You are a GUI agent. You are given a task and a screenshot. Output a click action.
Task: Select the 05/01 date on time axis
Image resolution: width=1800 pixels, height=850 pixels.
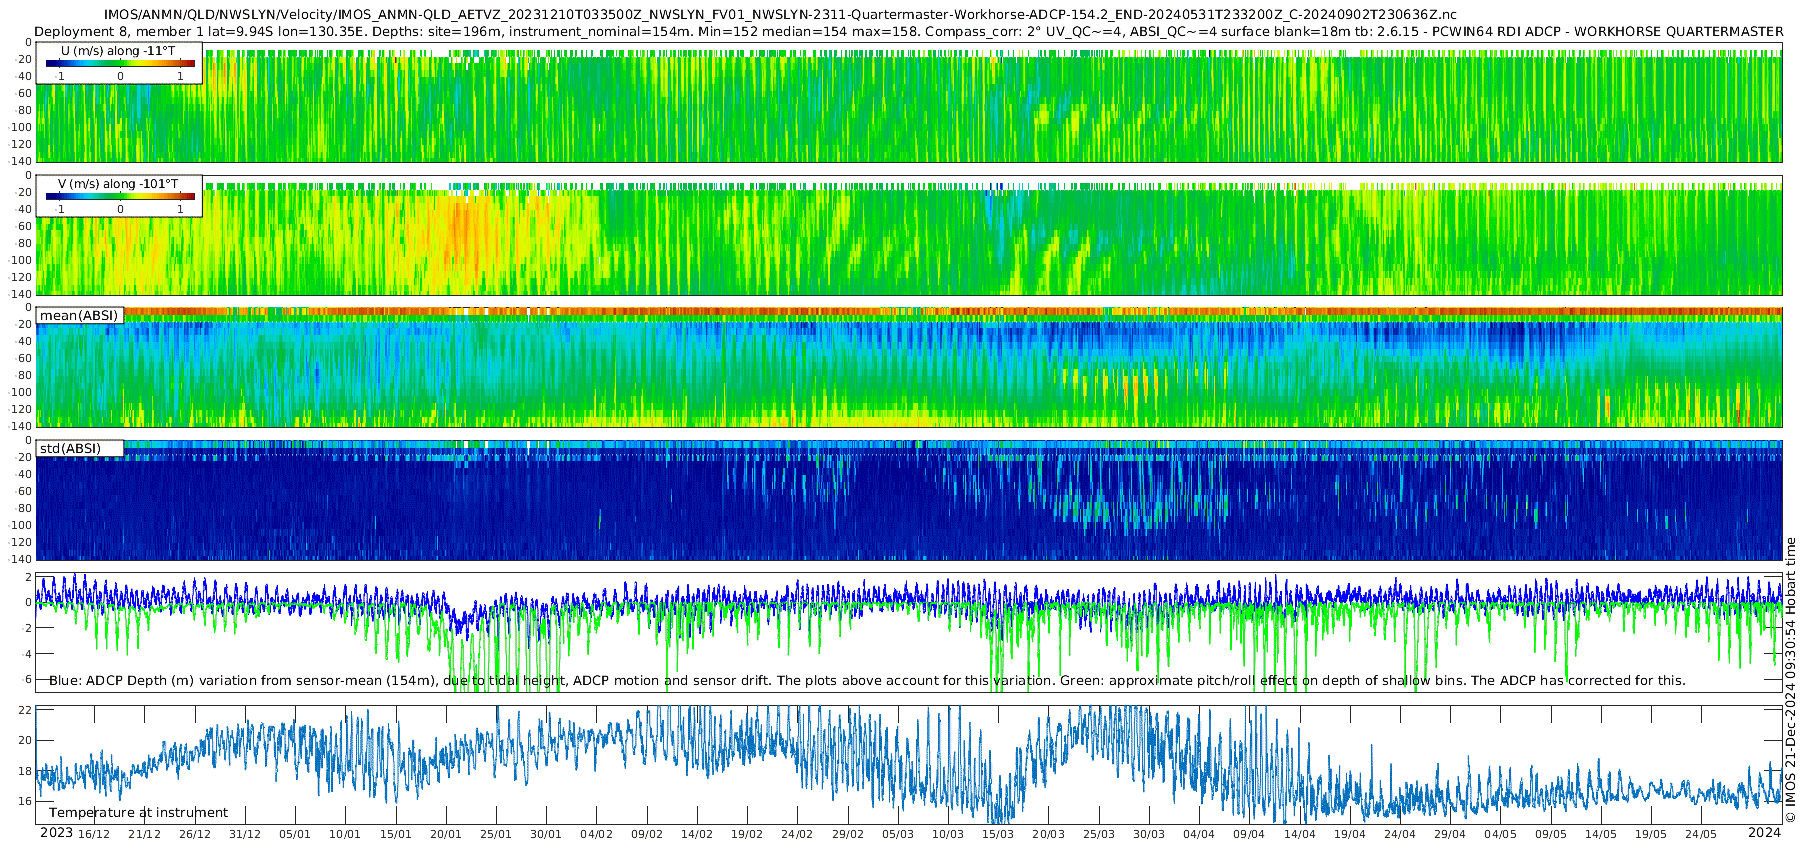[295, 834]
